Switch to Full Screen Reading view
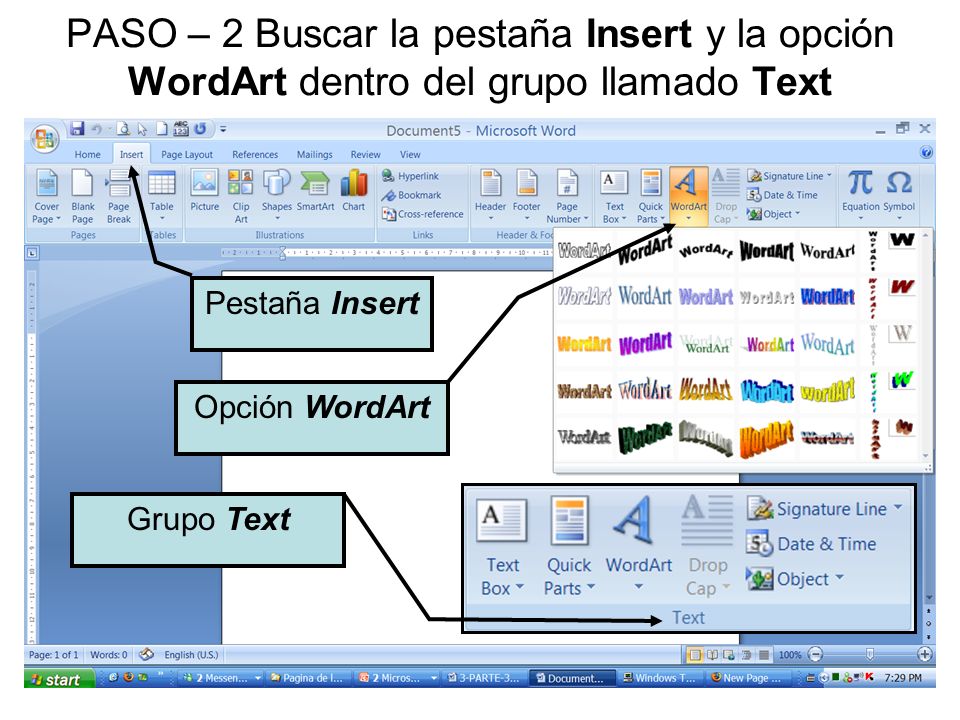 (x=712, y=655)
